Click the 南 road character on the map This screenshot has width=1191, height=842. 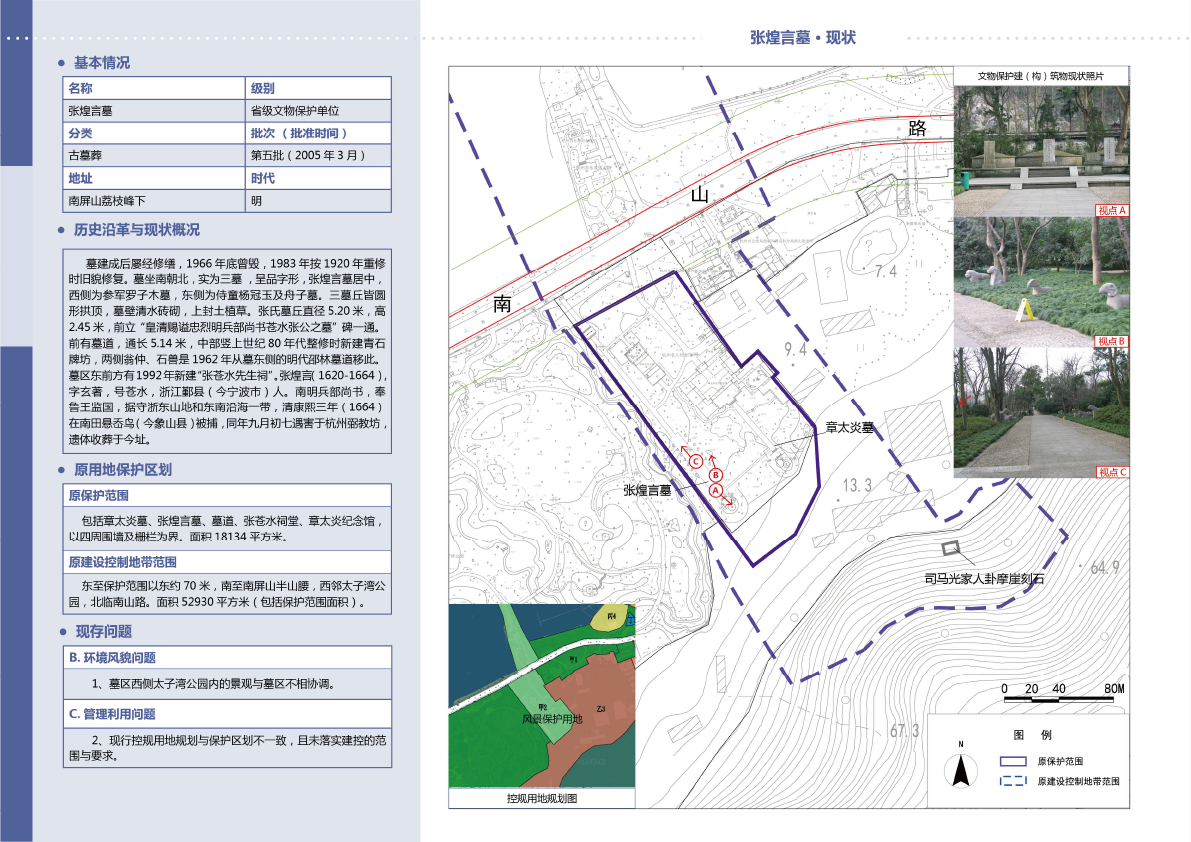(x=502, y=304)
